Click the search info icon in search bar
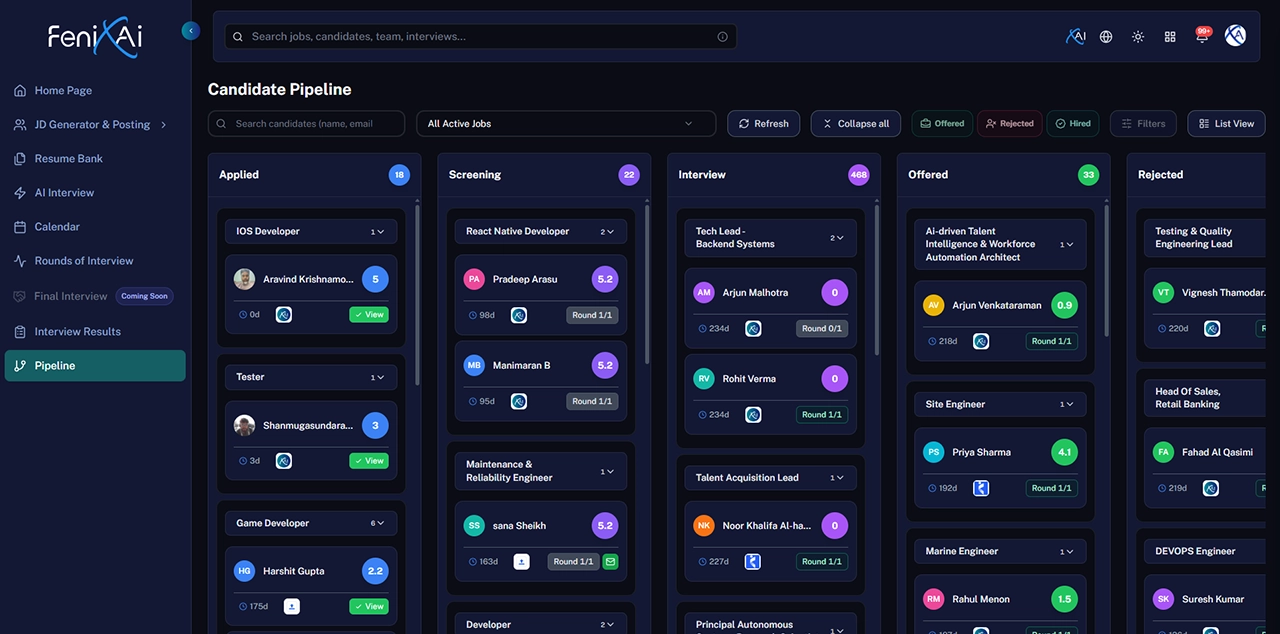 tap(723, 37)
